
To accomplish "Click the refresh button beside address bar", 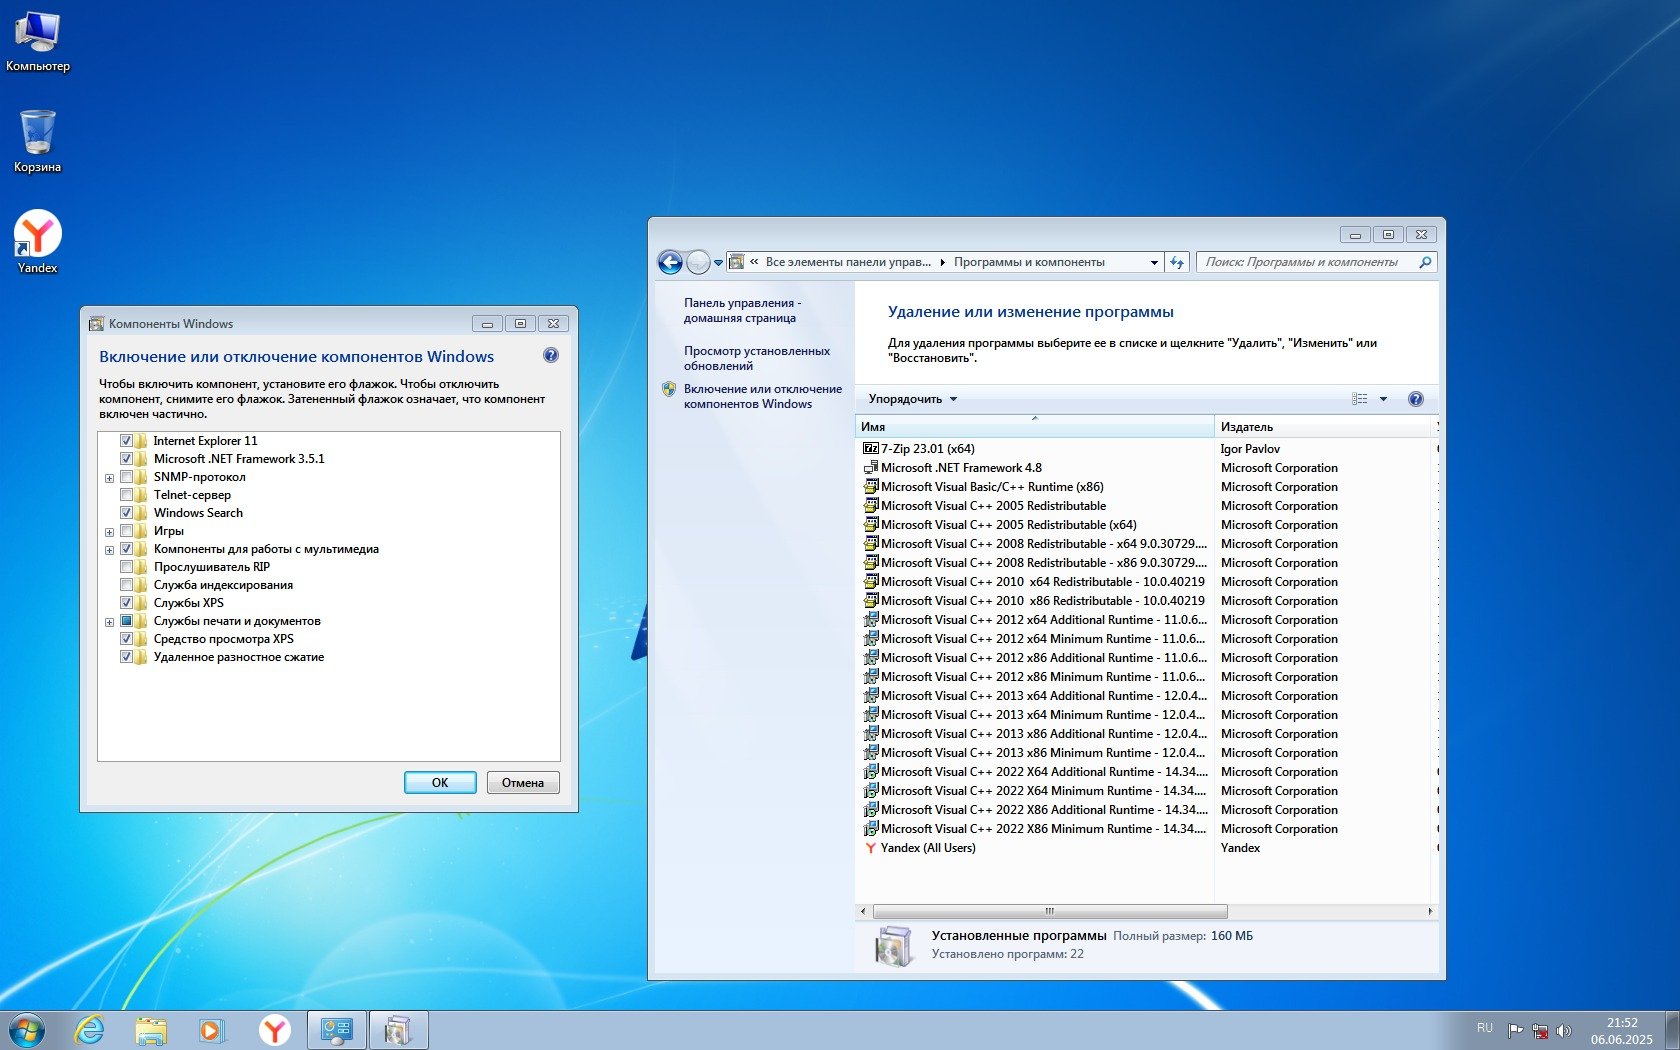I will point(1177,262).
